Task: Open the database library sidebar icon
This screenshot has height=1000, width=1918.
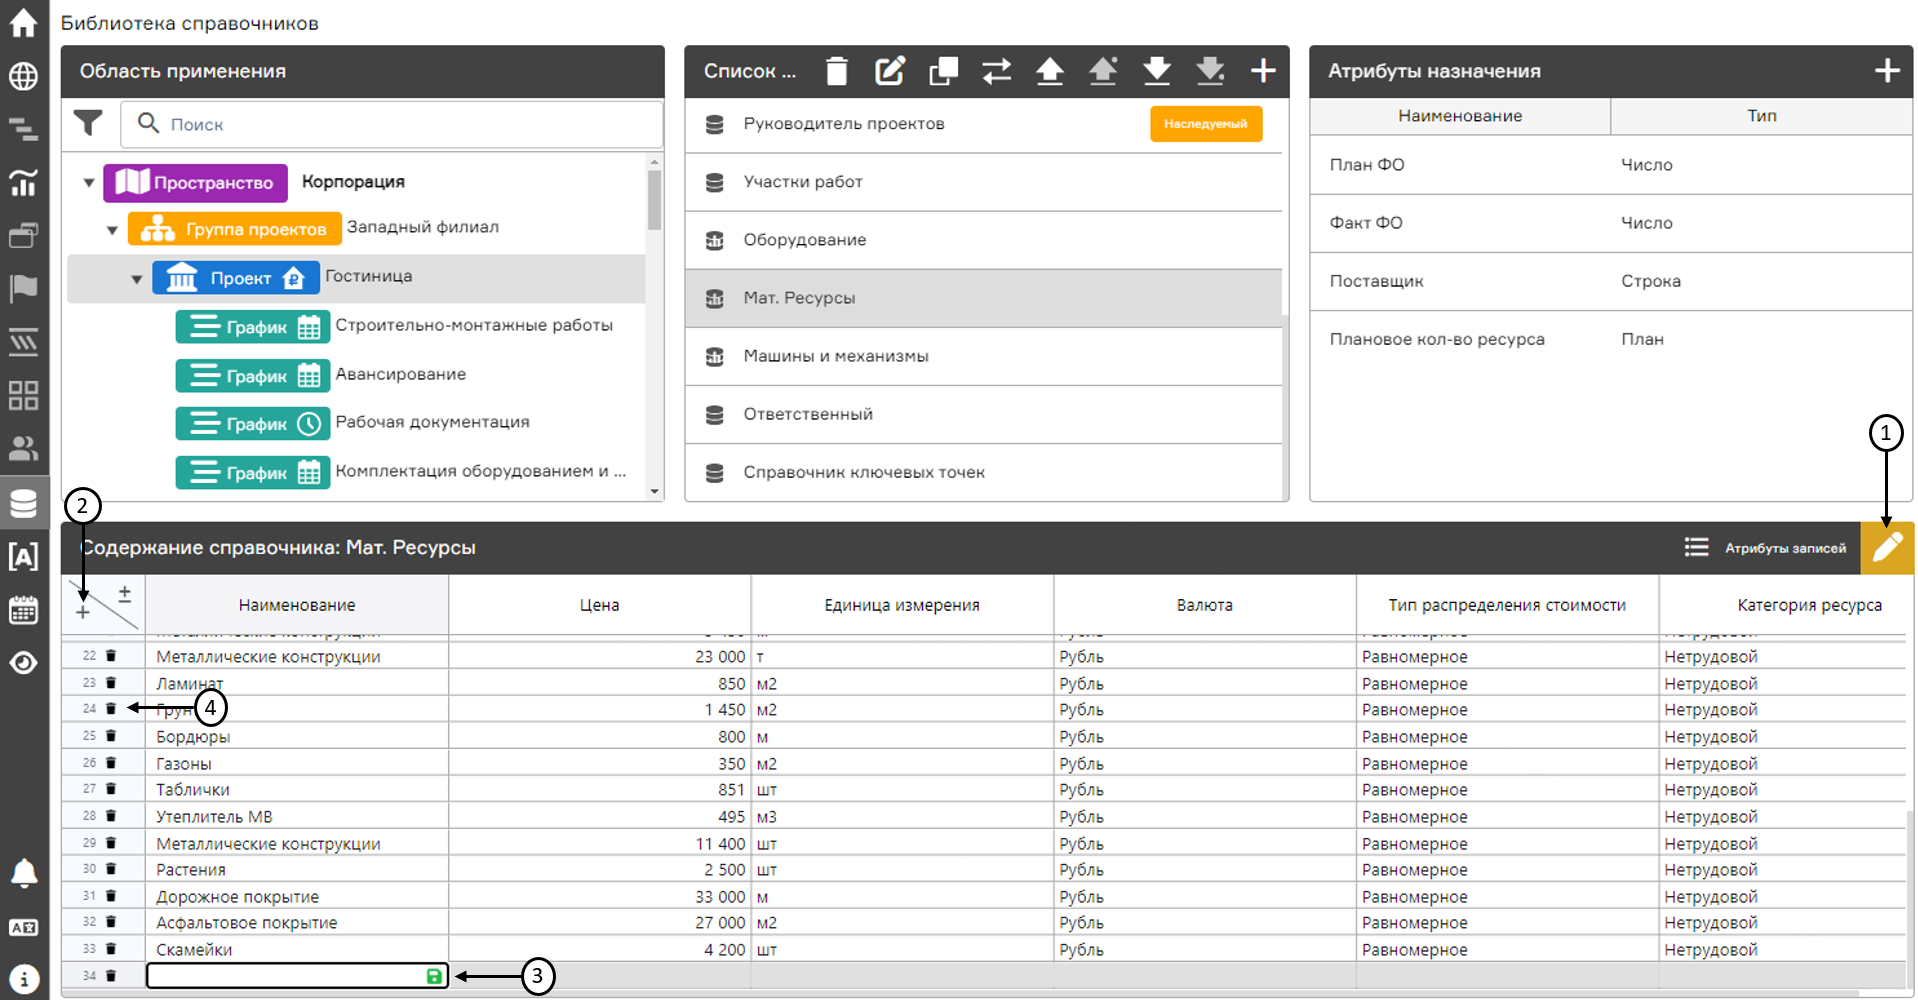Action: pyautogui.click(x=23, y=502)
